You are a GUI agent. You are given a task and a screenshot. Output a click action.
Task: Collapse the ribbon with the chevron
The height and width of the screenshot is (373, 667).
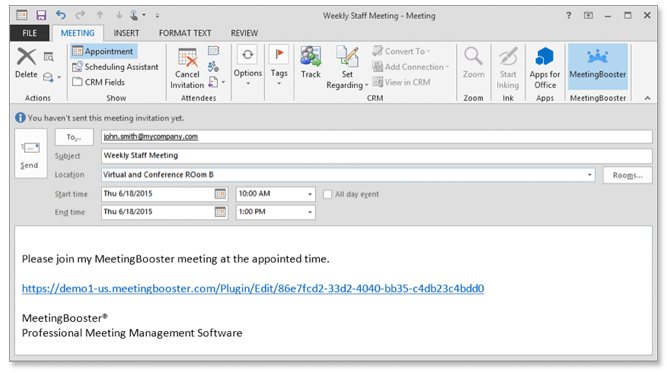(647, 98)
